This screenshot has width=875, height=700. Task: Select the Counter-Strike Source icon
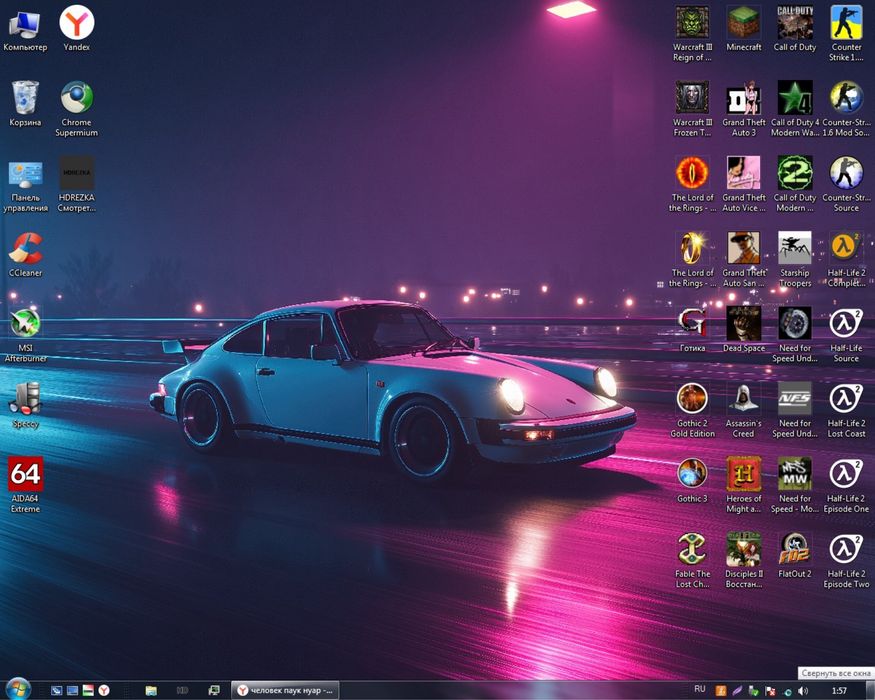point(846,185)
